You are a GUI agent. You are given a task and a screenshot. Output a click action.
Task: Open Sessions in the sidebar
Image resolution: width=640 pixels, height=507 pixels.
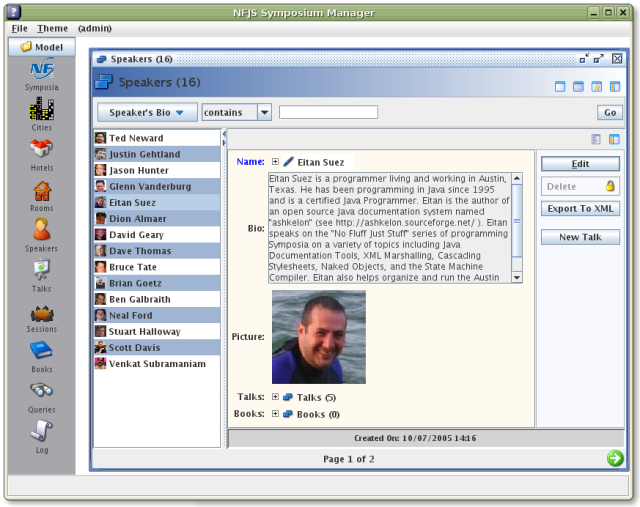pyautogui.click(x=42, y=312)
